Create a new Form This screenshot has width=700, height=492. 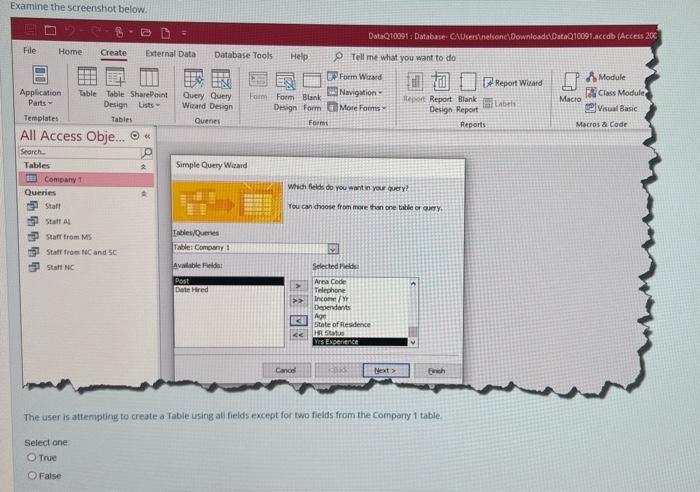point(258,86)
